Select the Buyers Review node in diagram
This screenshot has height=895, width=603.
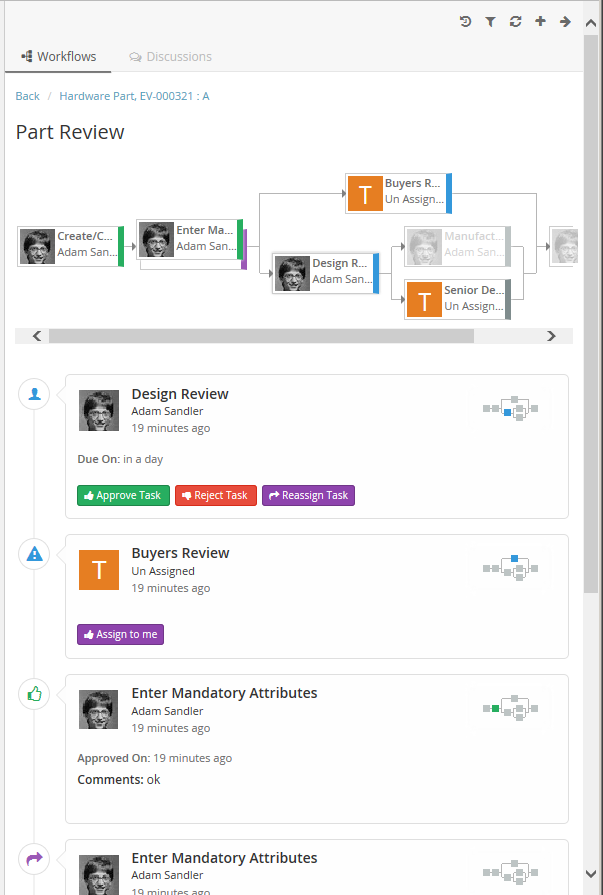click(x=398, y=193)
